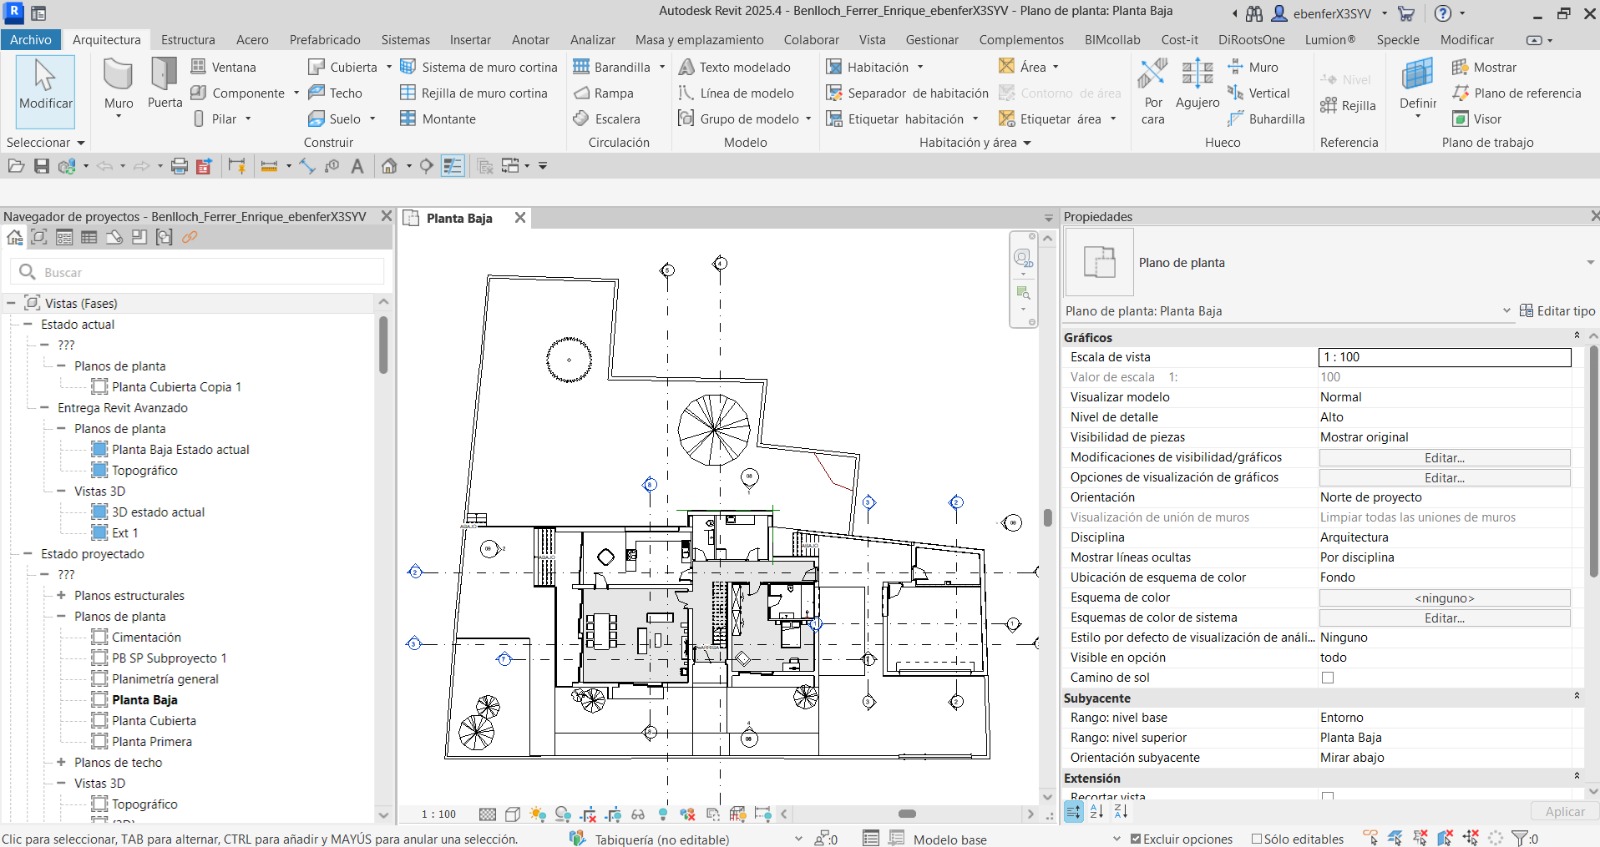1600x847 pixels.
Task: Click the ninguno color scheme button
Action: click(1444, 598)
